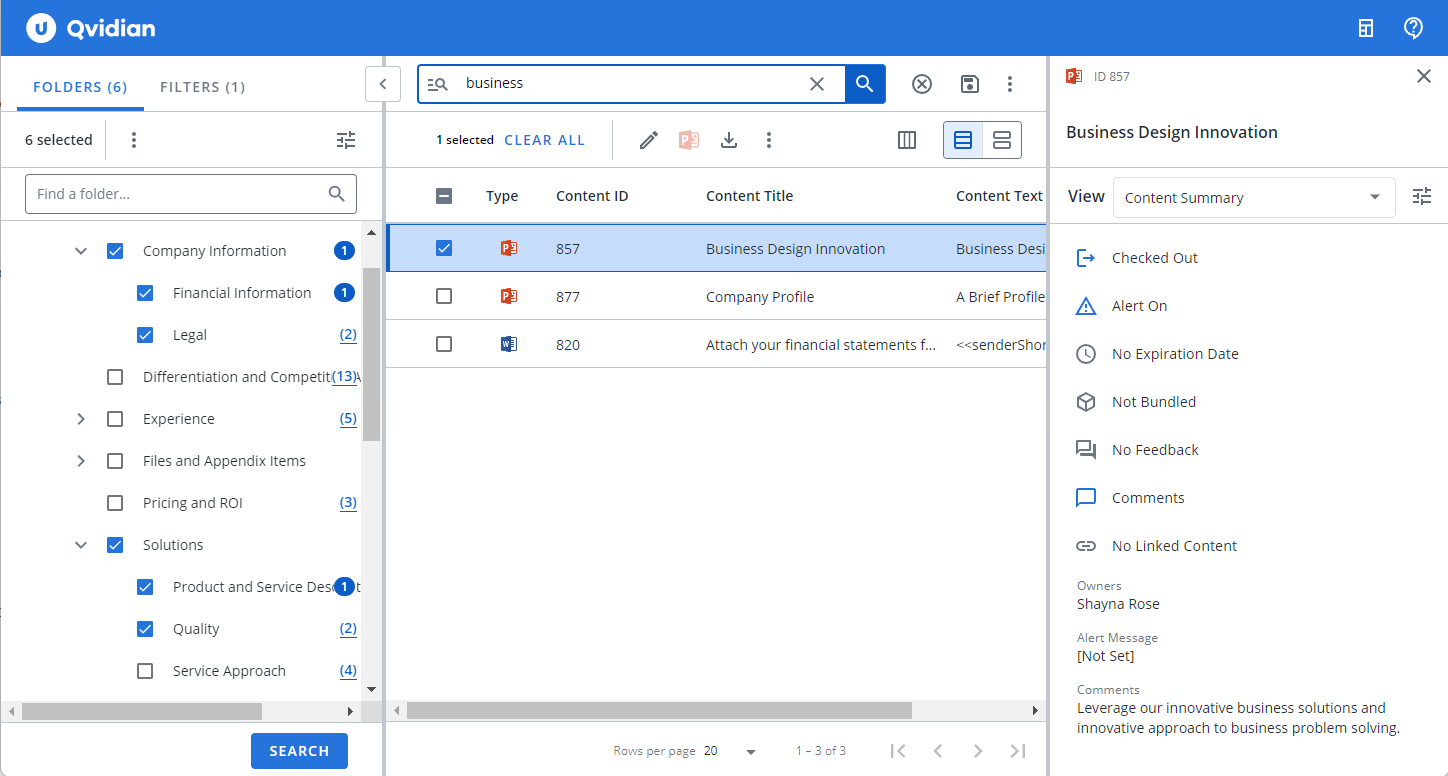The width and height of the screenshot is (1448, 776).
Task: Open the column chooser icon
Action: (907, 140)
